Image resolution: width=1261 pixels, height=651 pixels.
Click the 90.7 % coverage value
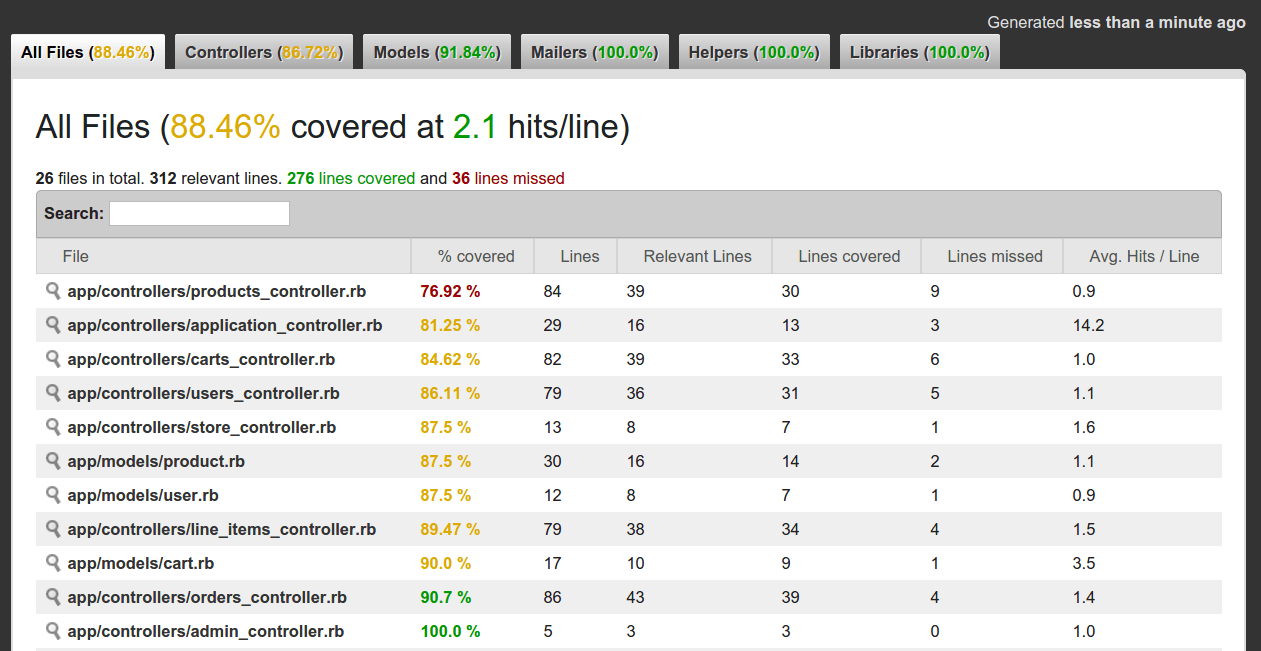tap(445, 597)
